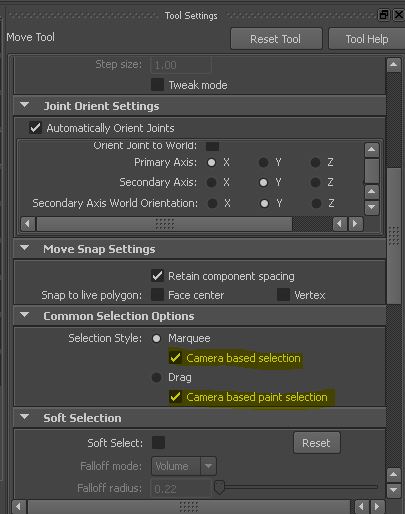Select X for Secondary Axis World Orientation
This screenshot has height=514, width=405.
click(x=212, y=203)
